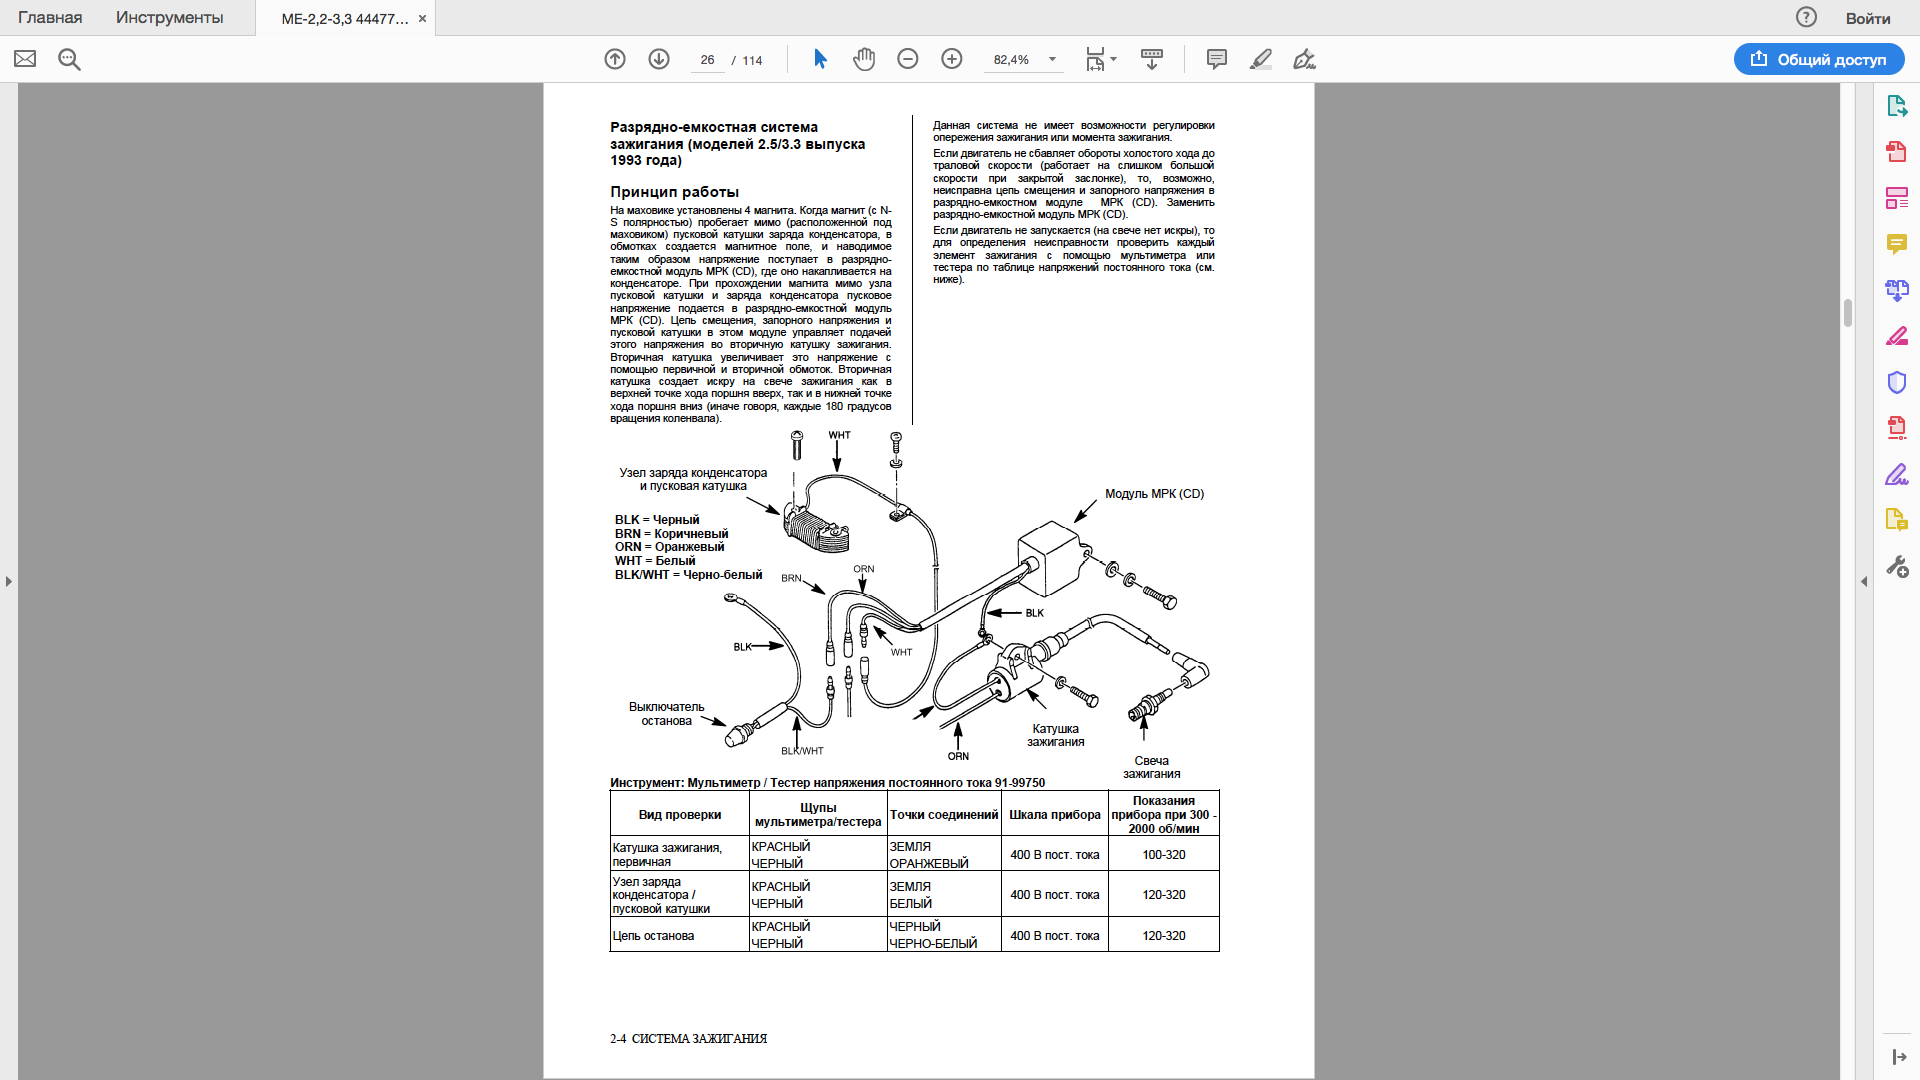Zoom out with minus icon

pos(908,59)
